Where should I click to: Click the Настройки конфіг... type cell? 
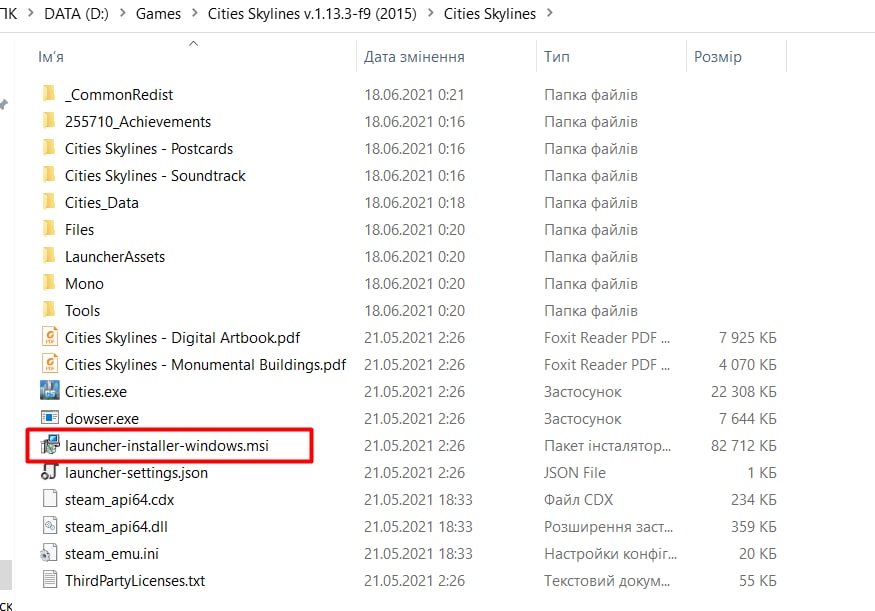(x=610, y=554)
